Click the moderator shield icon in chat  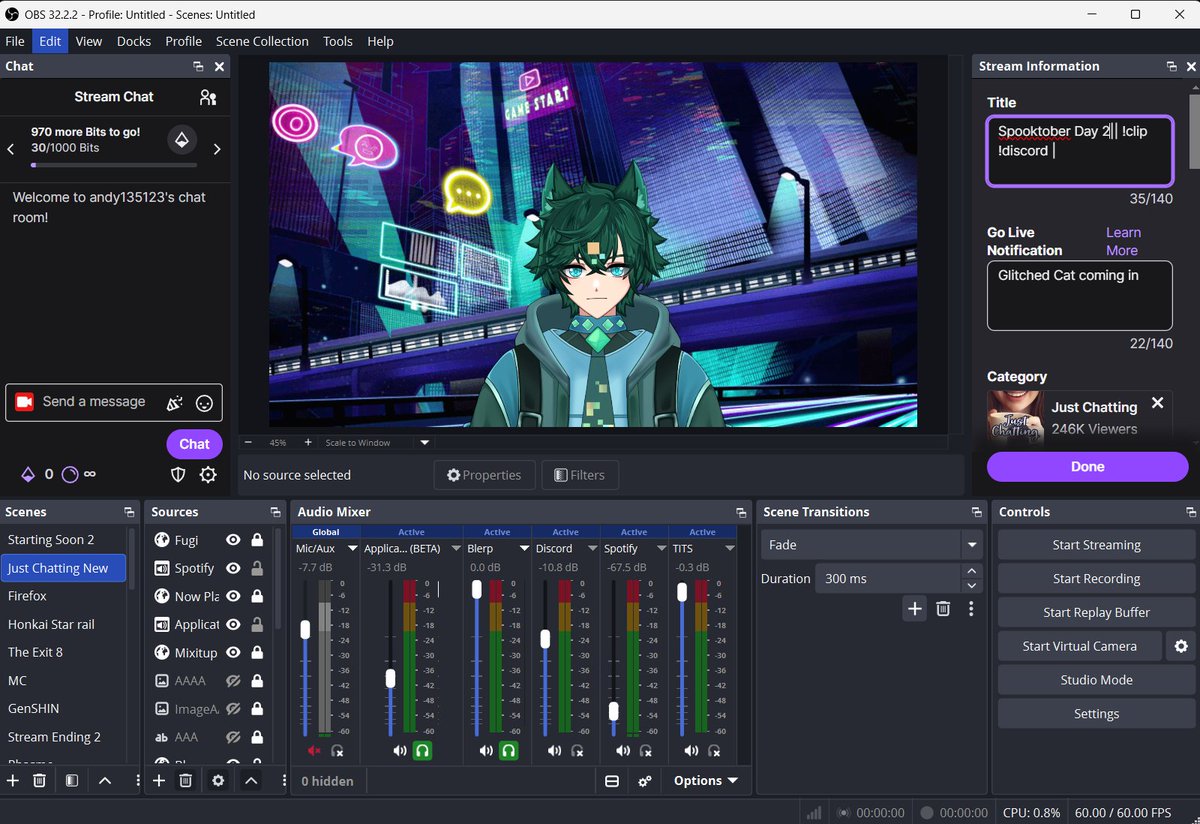pyautogui.click(x=178, y=475)
